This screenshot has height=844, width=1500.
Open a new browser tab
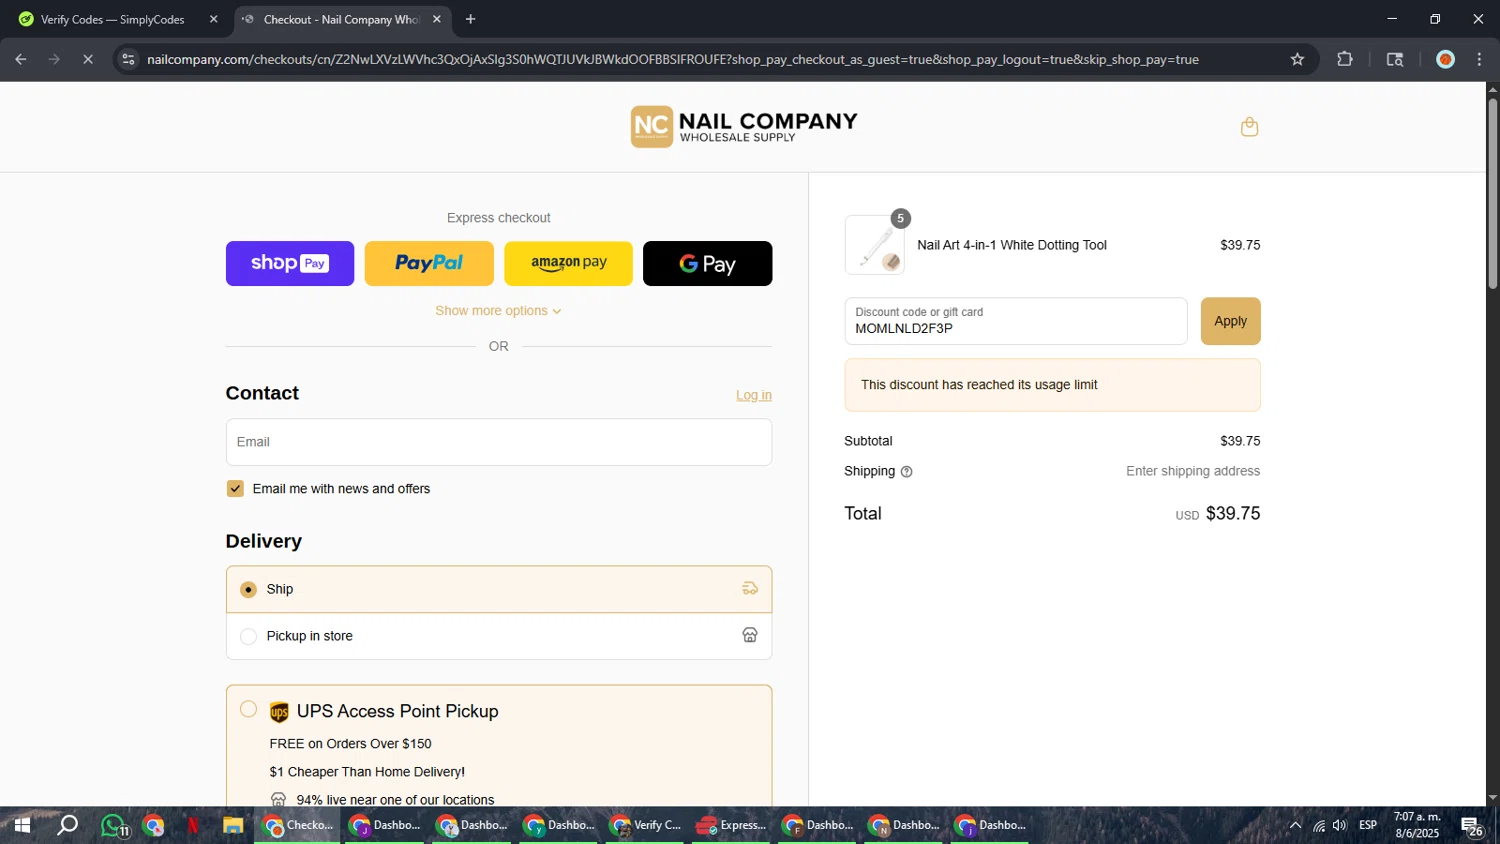[x=470, y=19]
